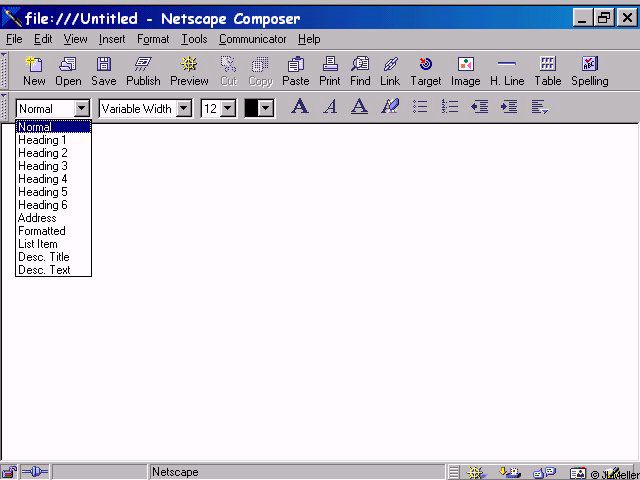
Task: Collapse the paragraph style dropdown arrow
Action: [x=82, y=109]
